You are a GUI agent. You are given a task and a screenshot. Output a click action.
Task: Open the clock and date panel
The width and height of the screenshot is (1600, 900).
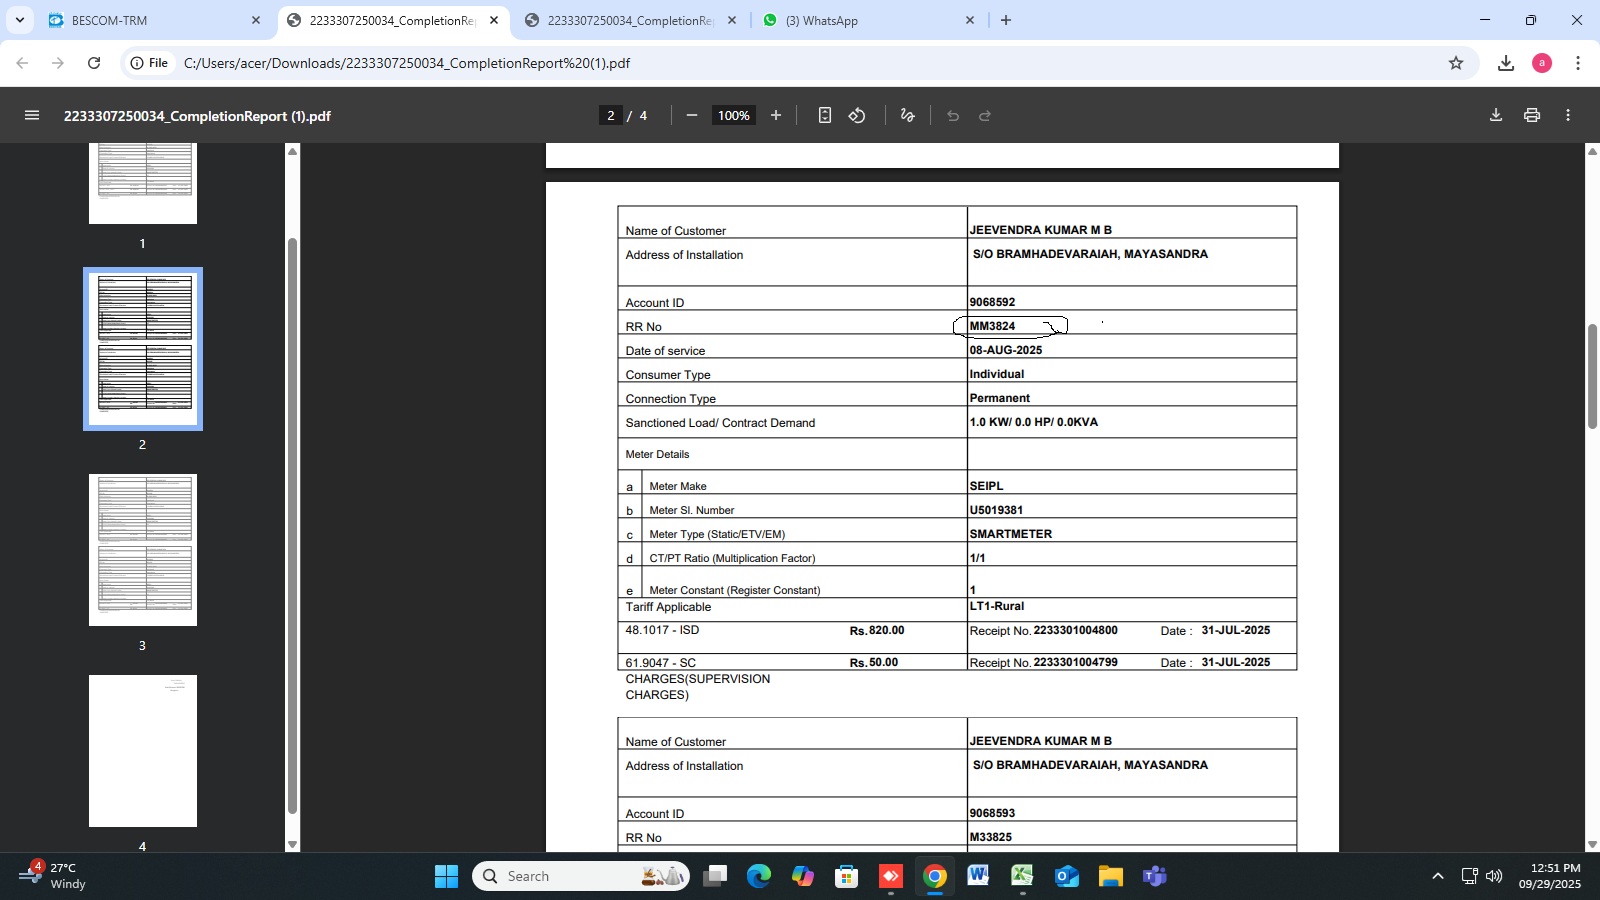1550,876
